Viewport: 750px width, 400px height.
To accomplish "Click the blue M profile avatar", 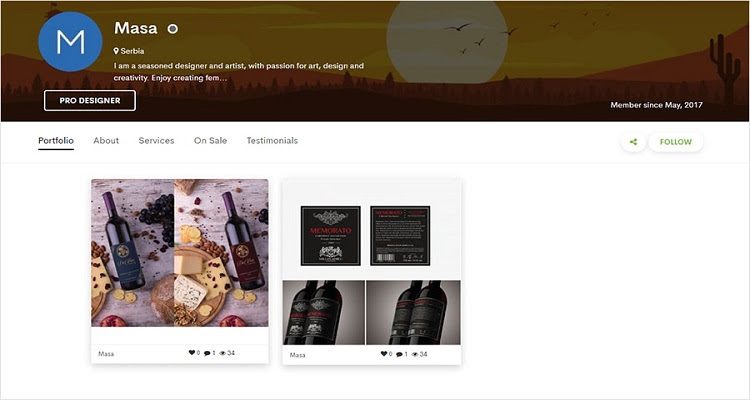I will tap(70, 42).
